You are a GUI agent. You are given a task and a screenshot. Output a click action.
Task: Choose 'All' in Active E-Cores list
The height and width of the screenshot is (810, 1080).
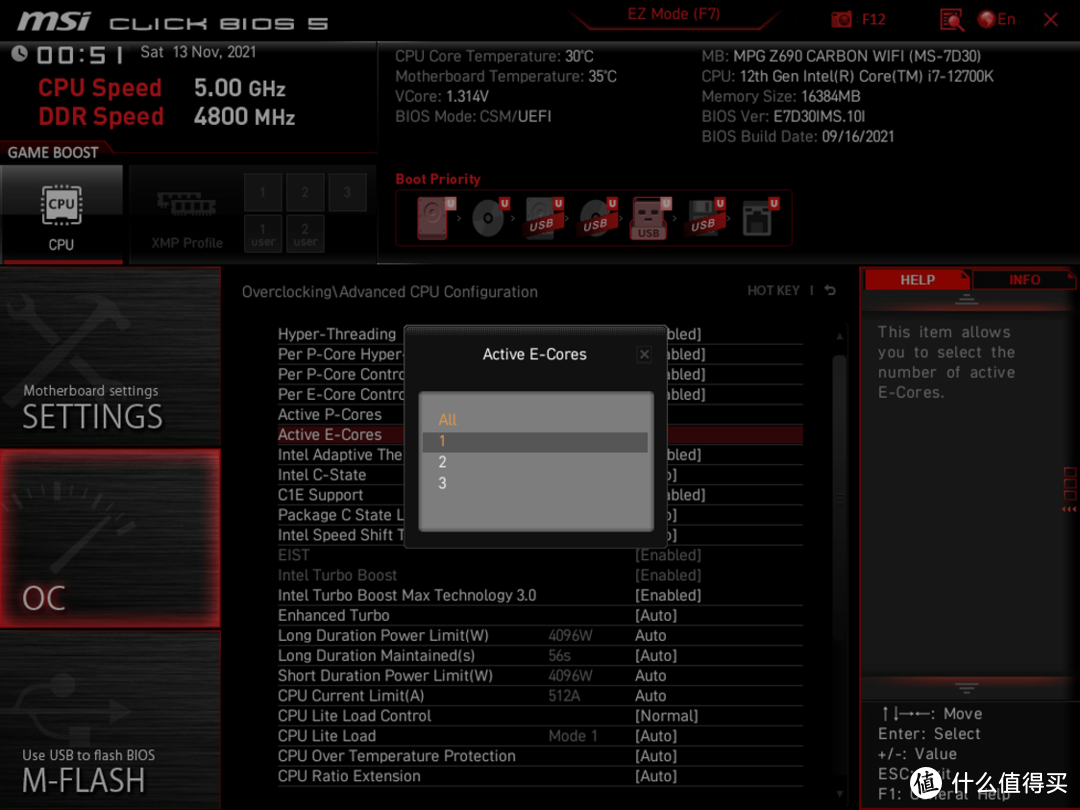coord(447,420)
